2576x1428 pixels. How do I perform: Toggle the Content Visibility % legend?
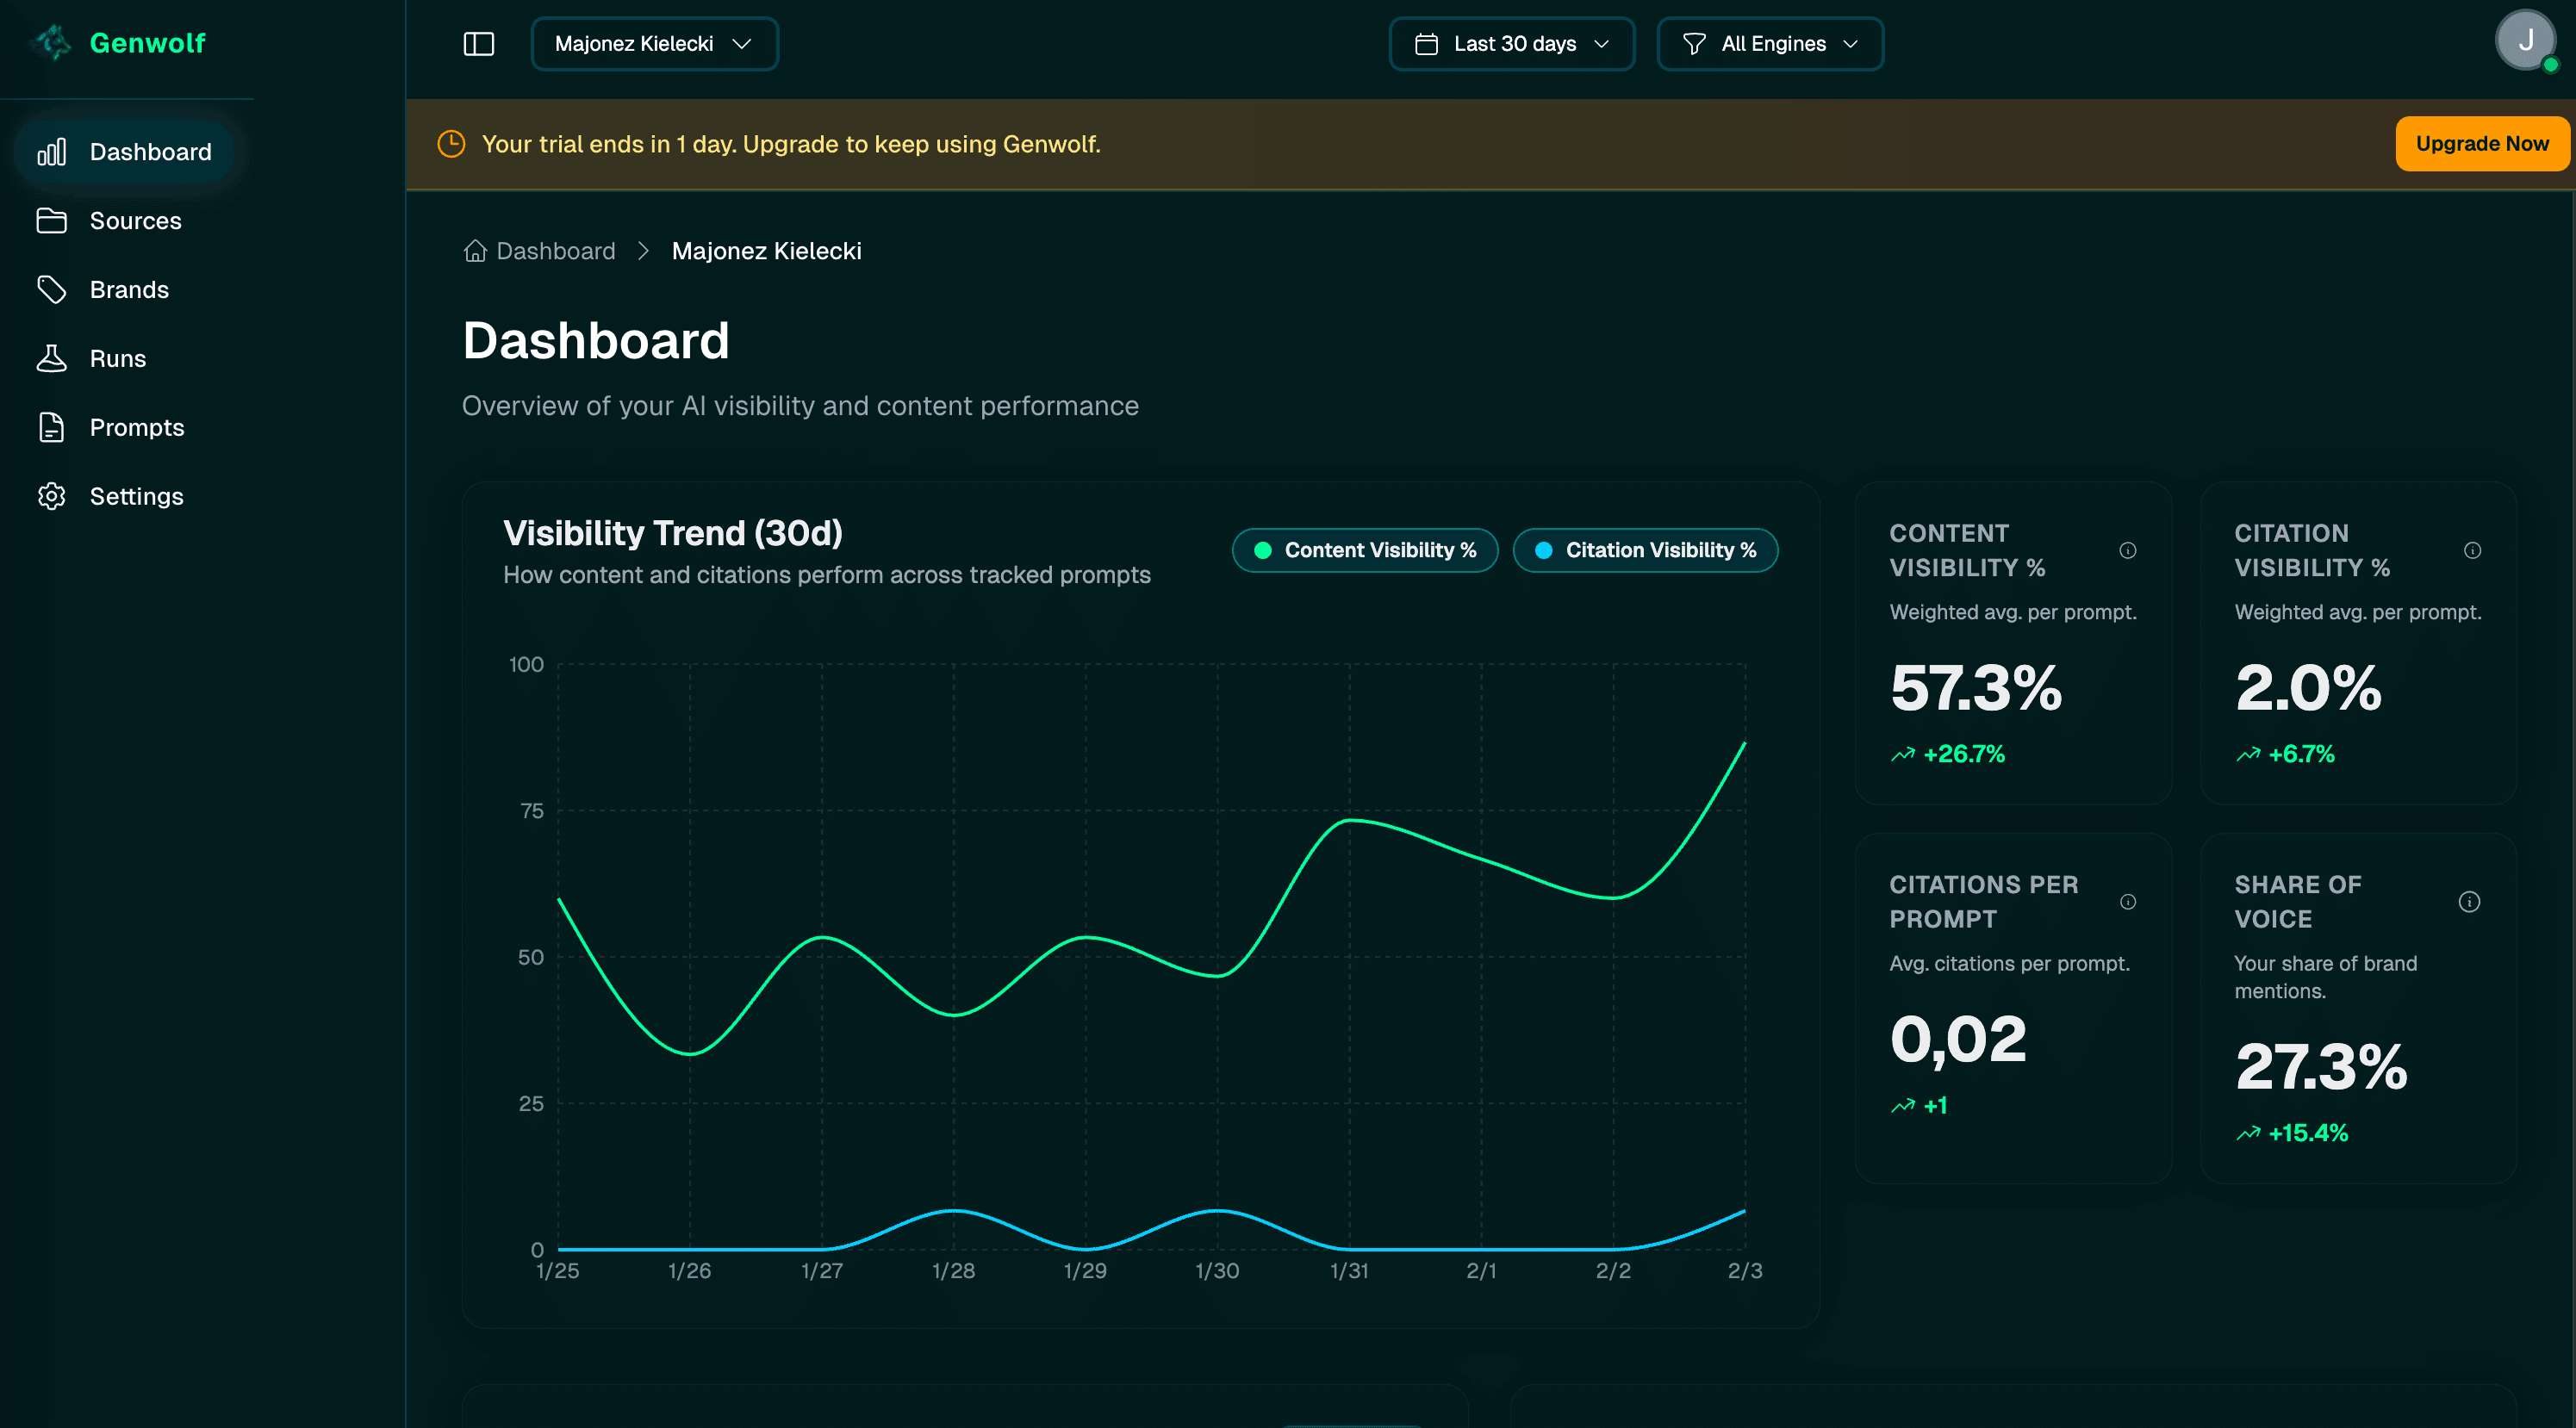tap(1365, 550)
